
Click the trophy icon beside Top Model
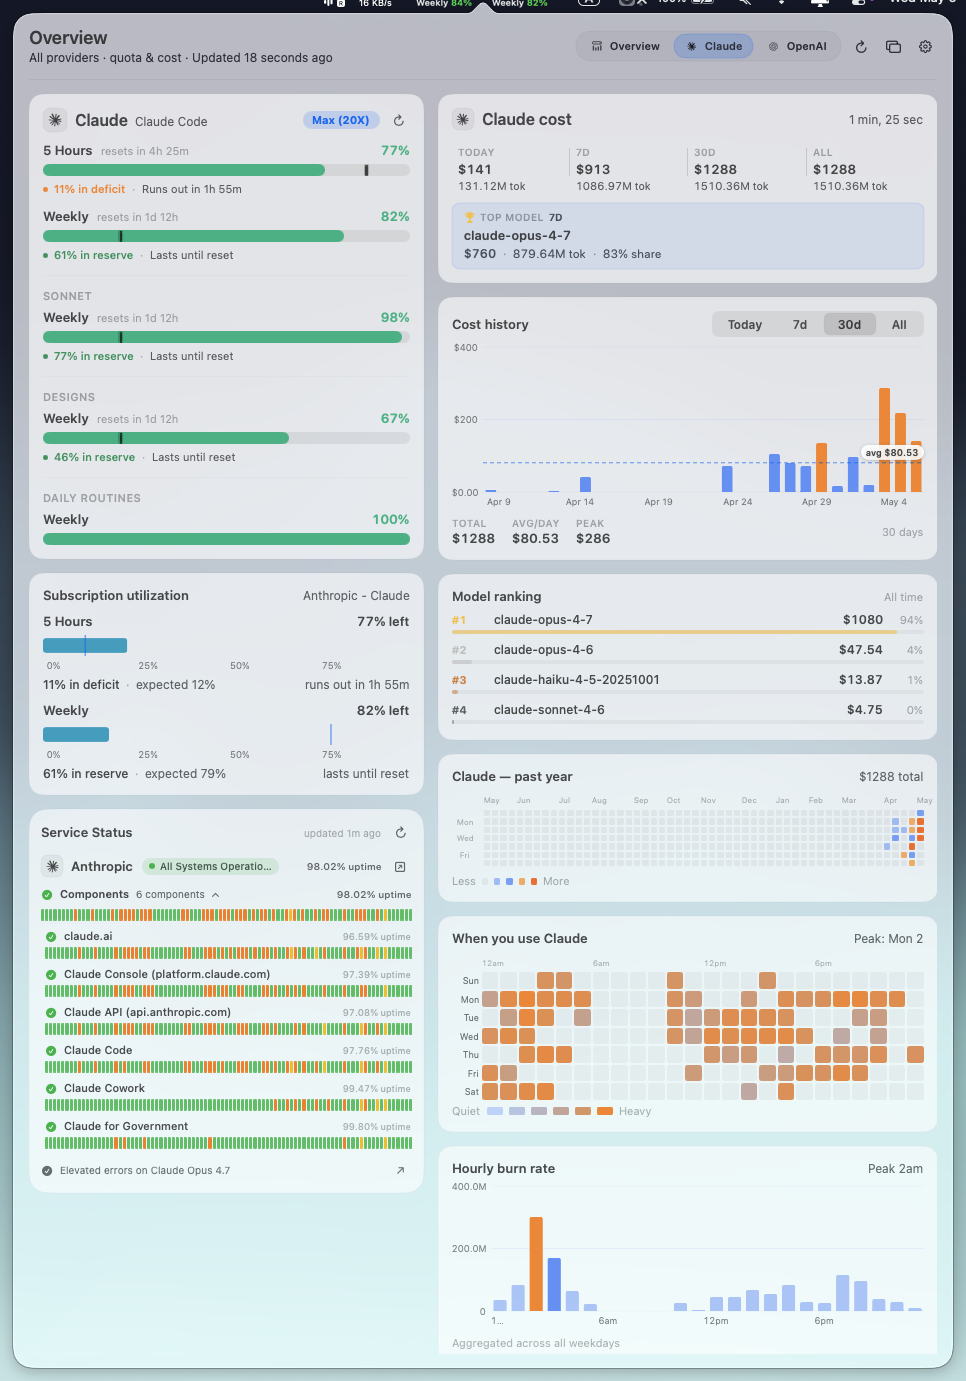tap(469, 217)
